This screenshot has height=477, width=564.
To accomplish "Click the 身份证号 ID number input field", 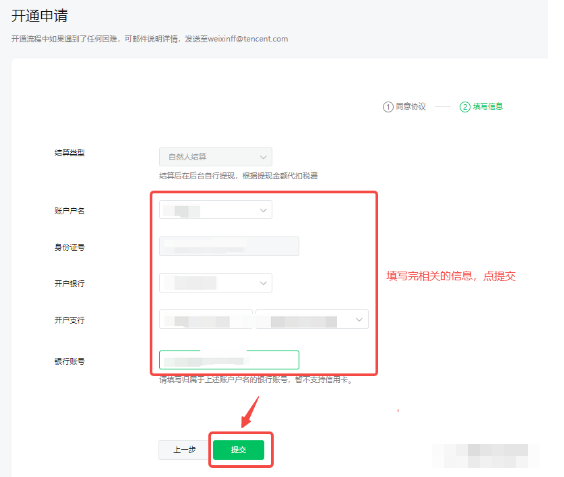I will click(x=229, y=246).
